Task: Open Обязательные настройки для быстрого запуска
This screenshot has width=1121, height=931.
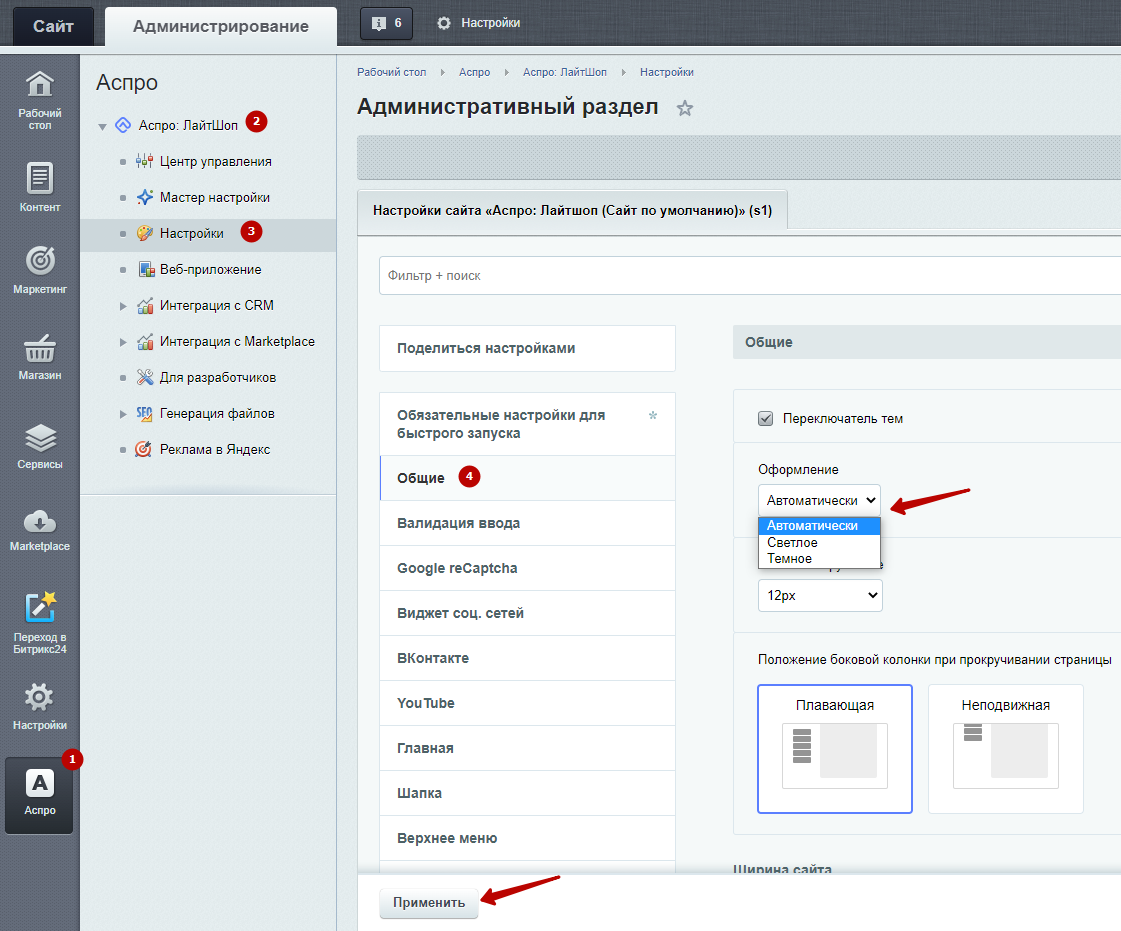Action: pos(528,424)
